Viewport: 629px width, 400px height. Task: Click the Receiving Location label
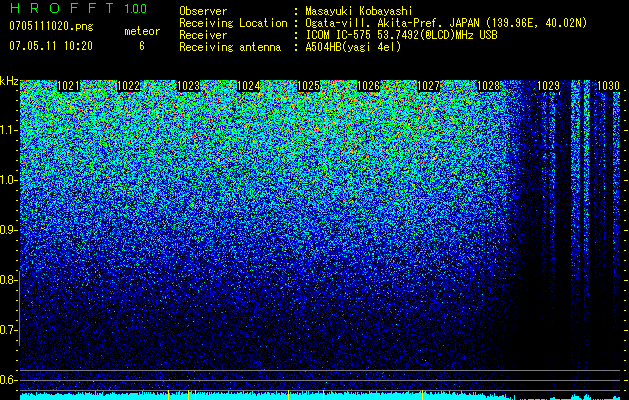click(x=233, y=23)
